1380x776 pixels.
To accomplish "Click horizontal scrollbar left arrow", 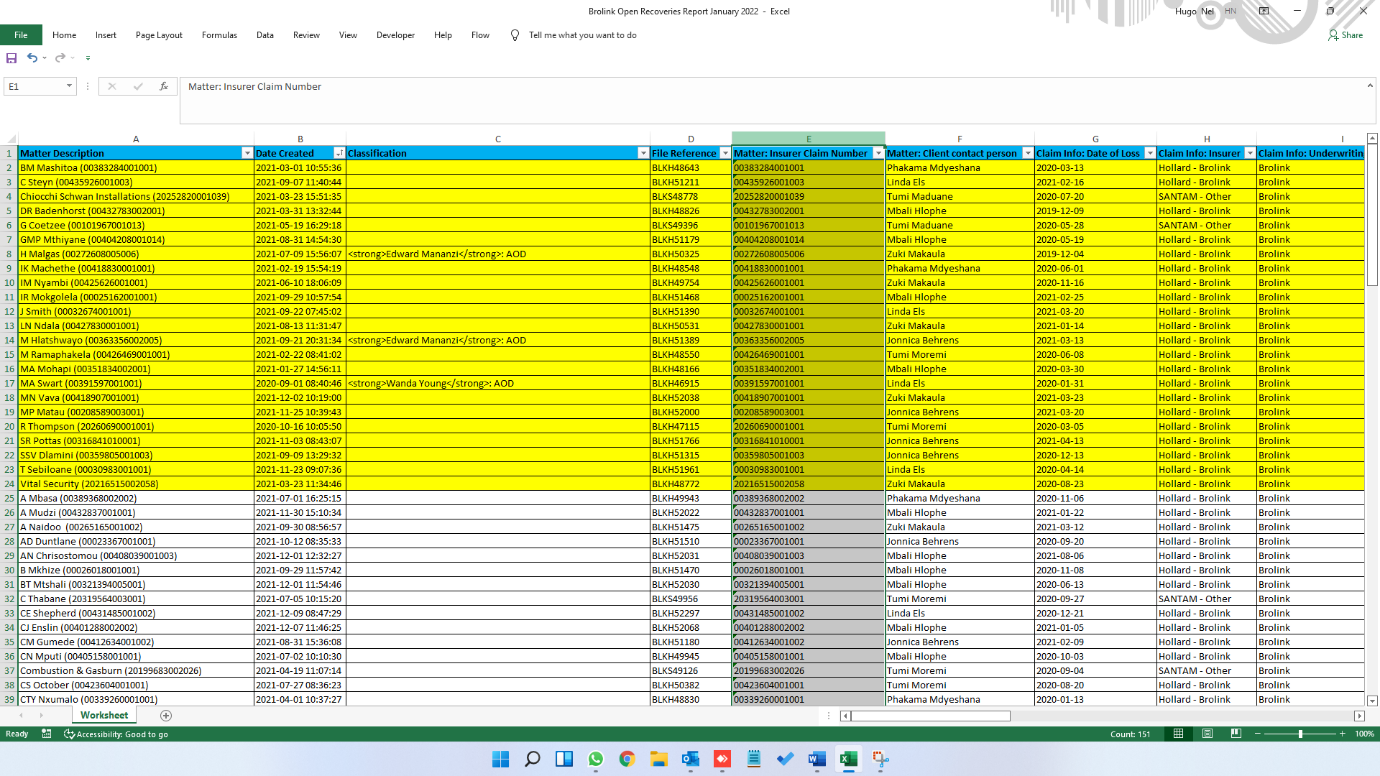I will pyautogui.click(x=845, y=715).
